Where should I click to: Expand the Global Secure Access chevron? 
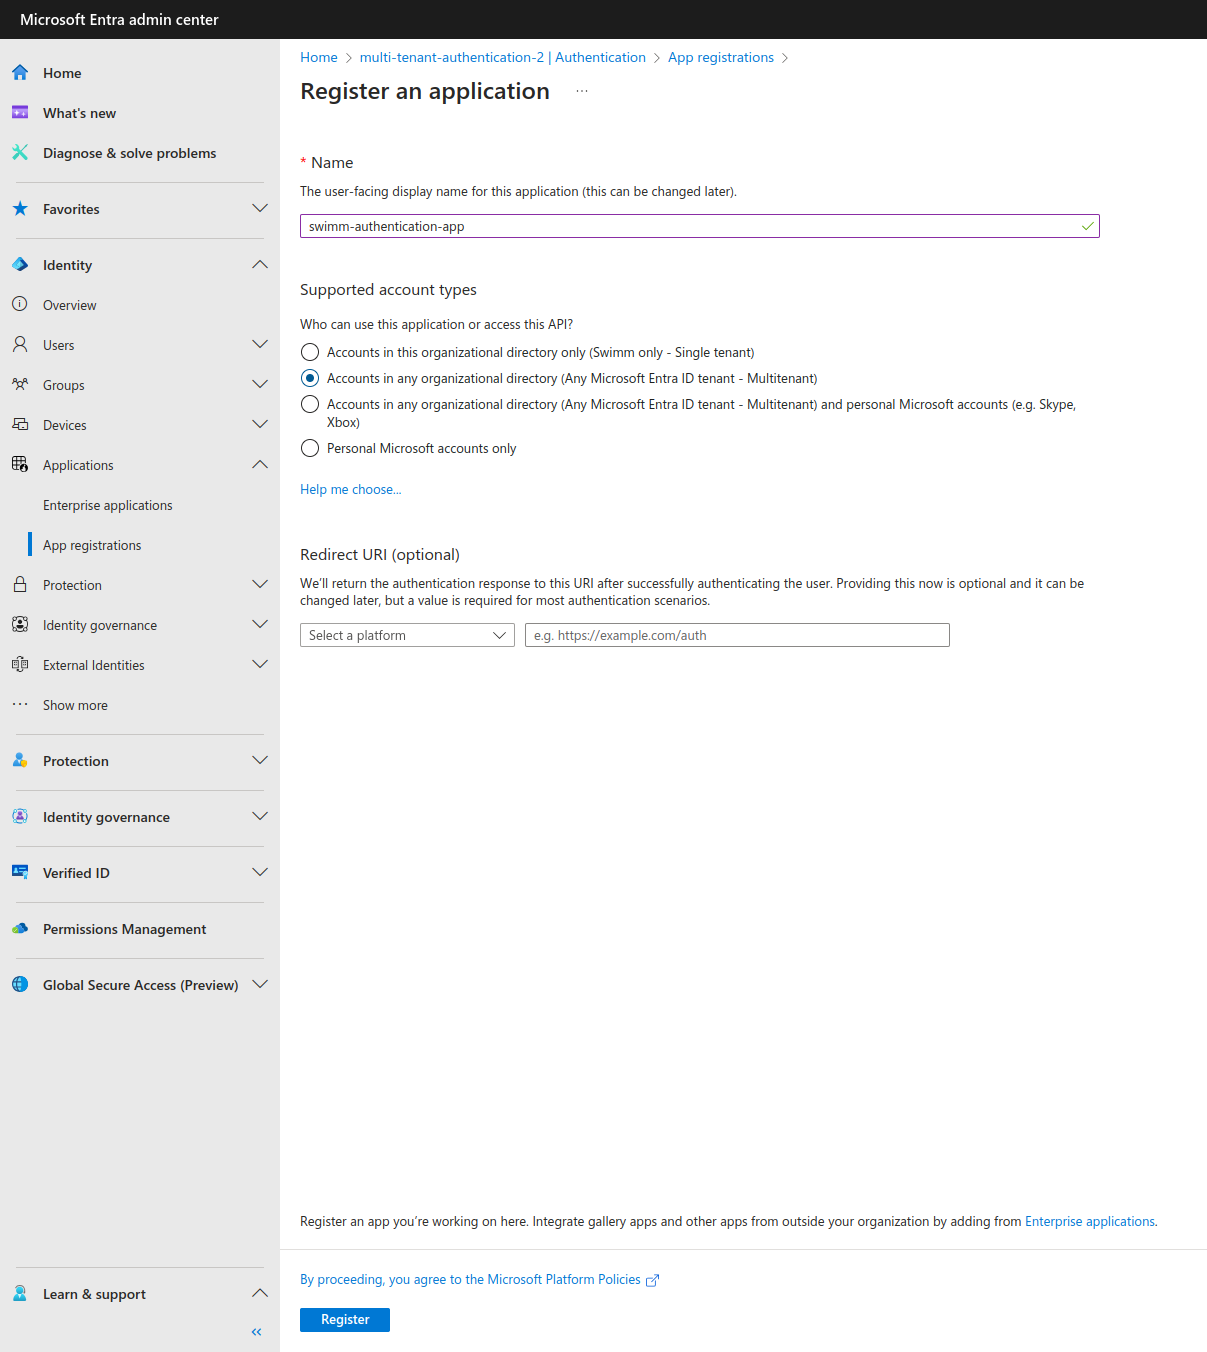[x=260, y=984]
